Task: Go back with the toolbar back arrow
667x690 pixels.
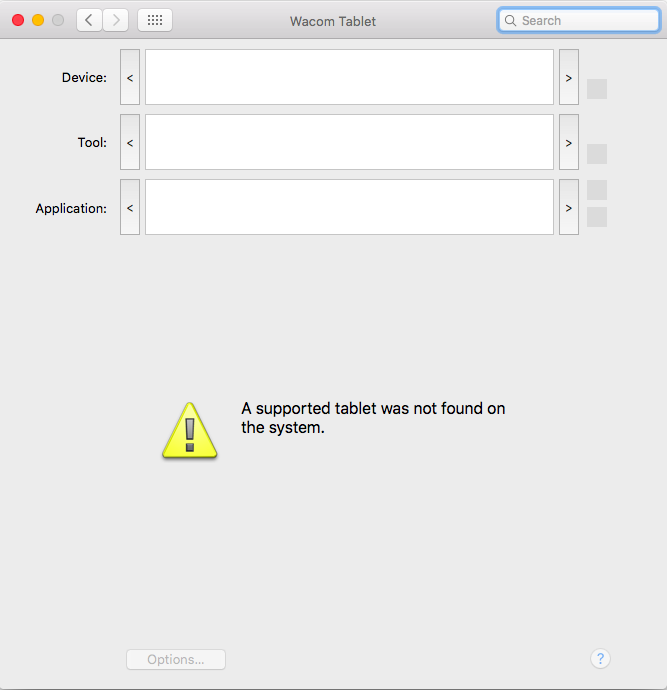Action: 89,20
